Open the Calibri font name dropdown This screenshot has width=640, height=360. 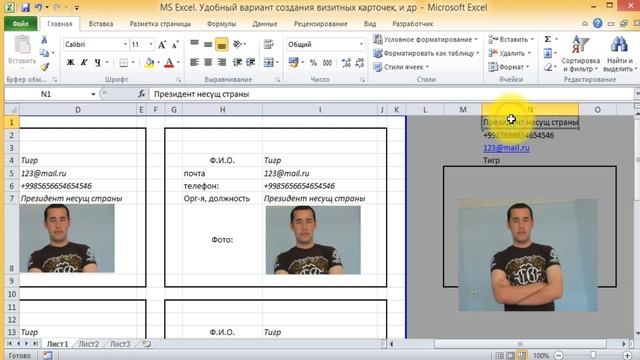click(x=125, y=44)
